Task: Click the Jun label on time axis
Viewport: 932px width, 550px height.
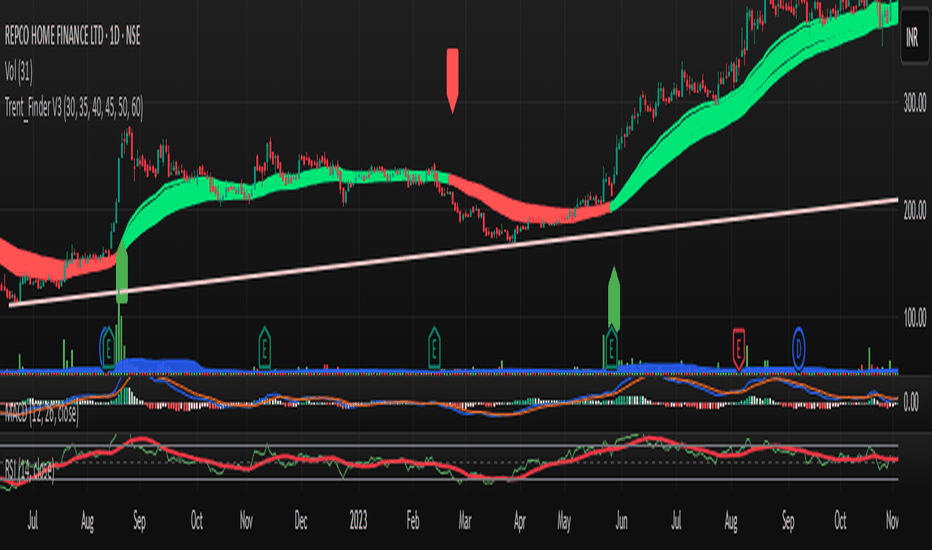Action: point(621,521)
